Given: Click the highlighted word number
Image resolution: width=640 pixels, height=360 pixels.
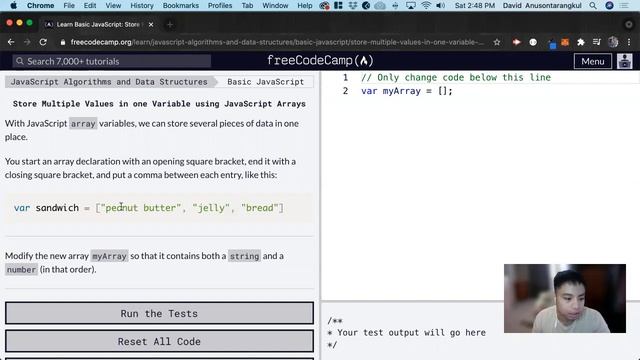Looking at the screenshot, I should click(21, 269).
